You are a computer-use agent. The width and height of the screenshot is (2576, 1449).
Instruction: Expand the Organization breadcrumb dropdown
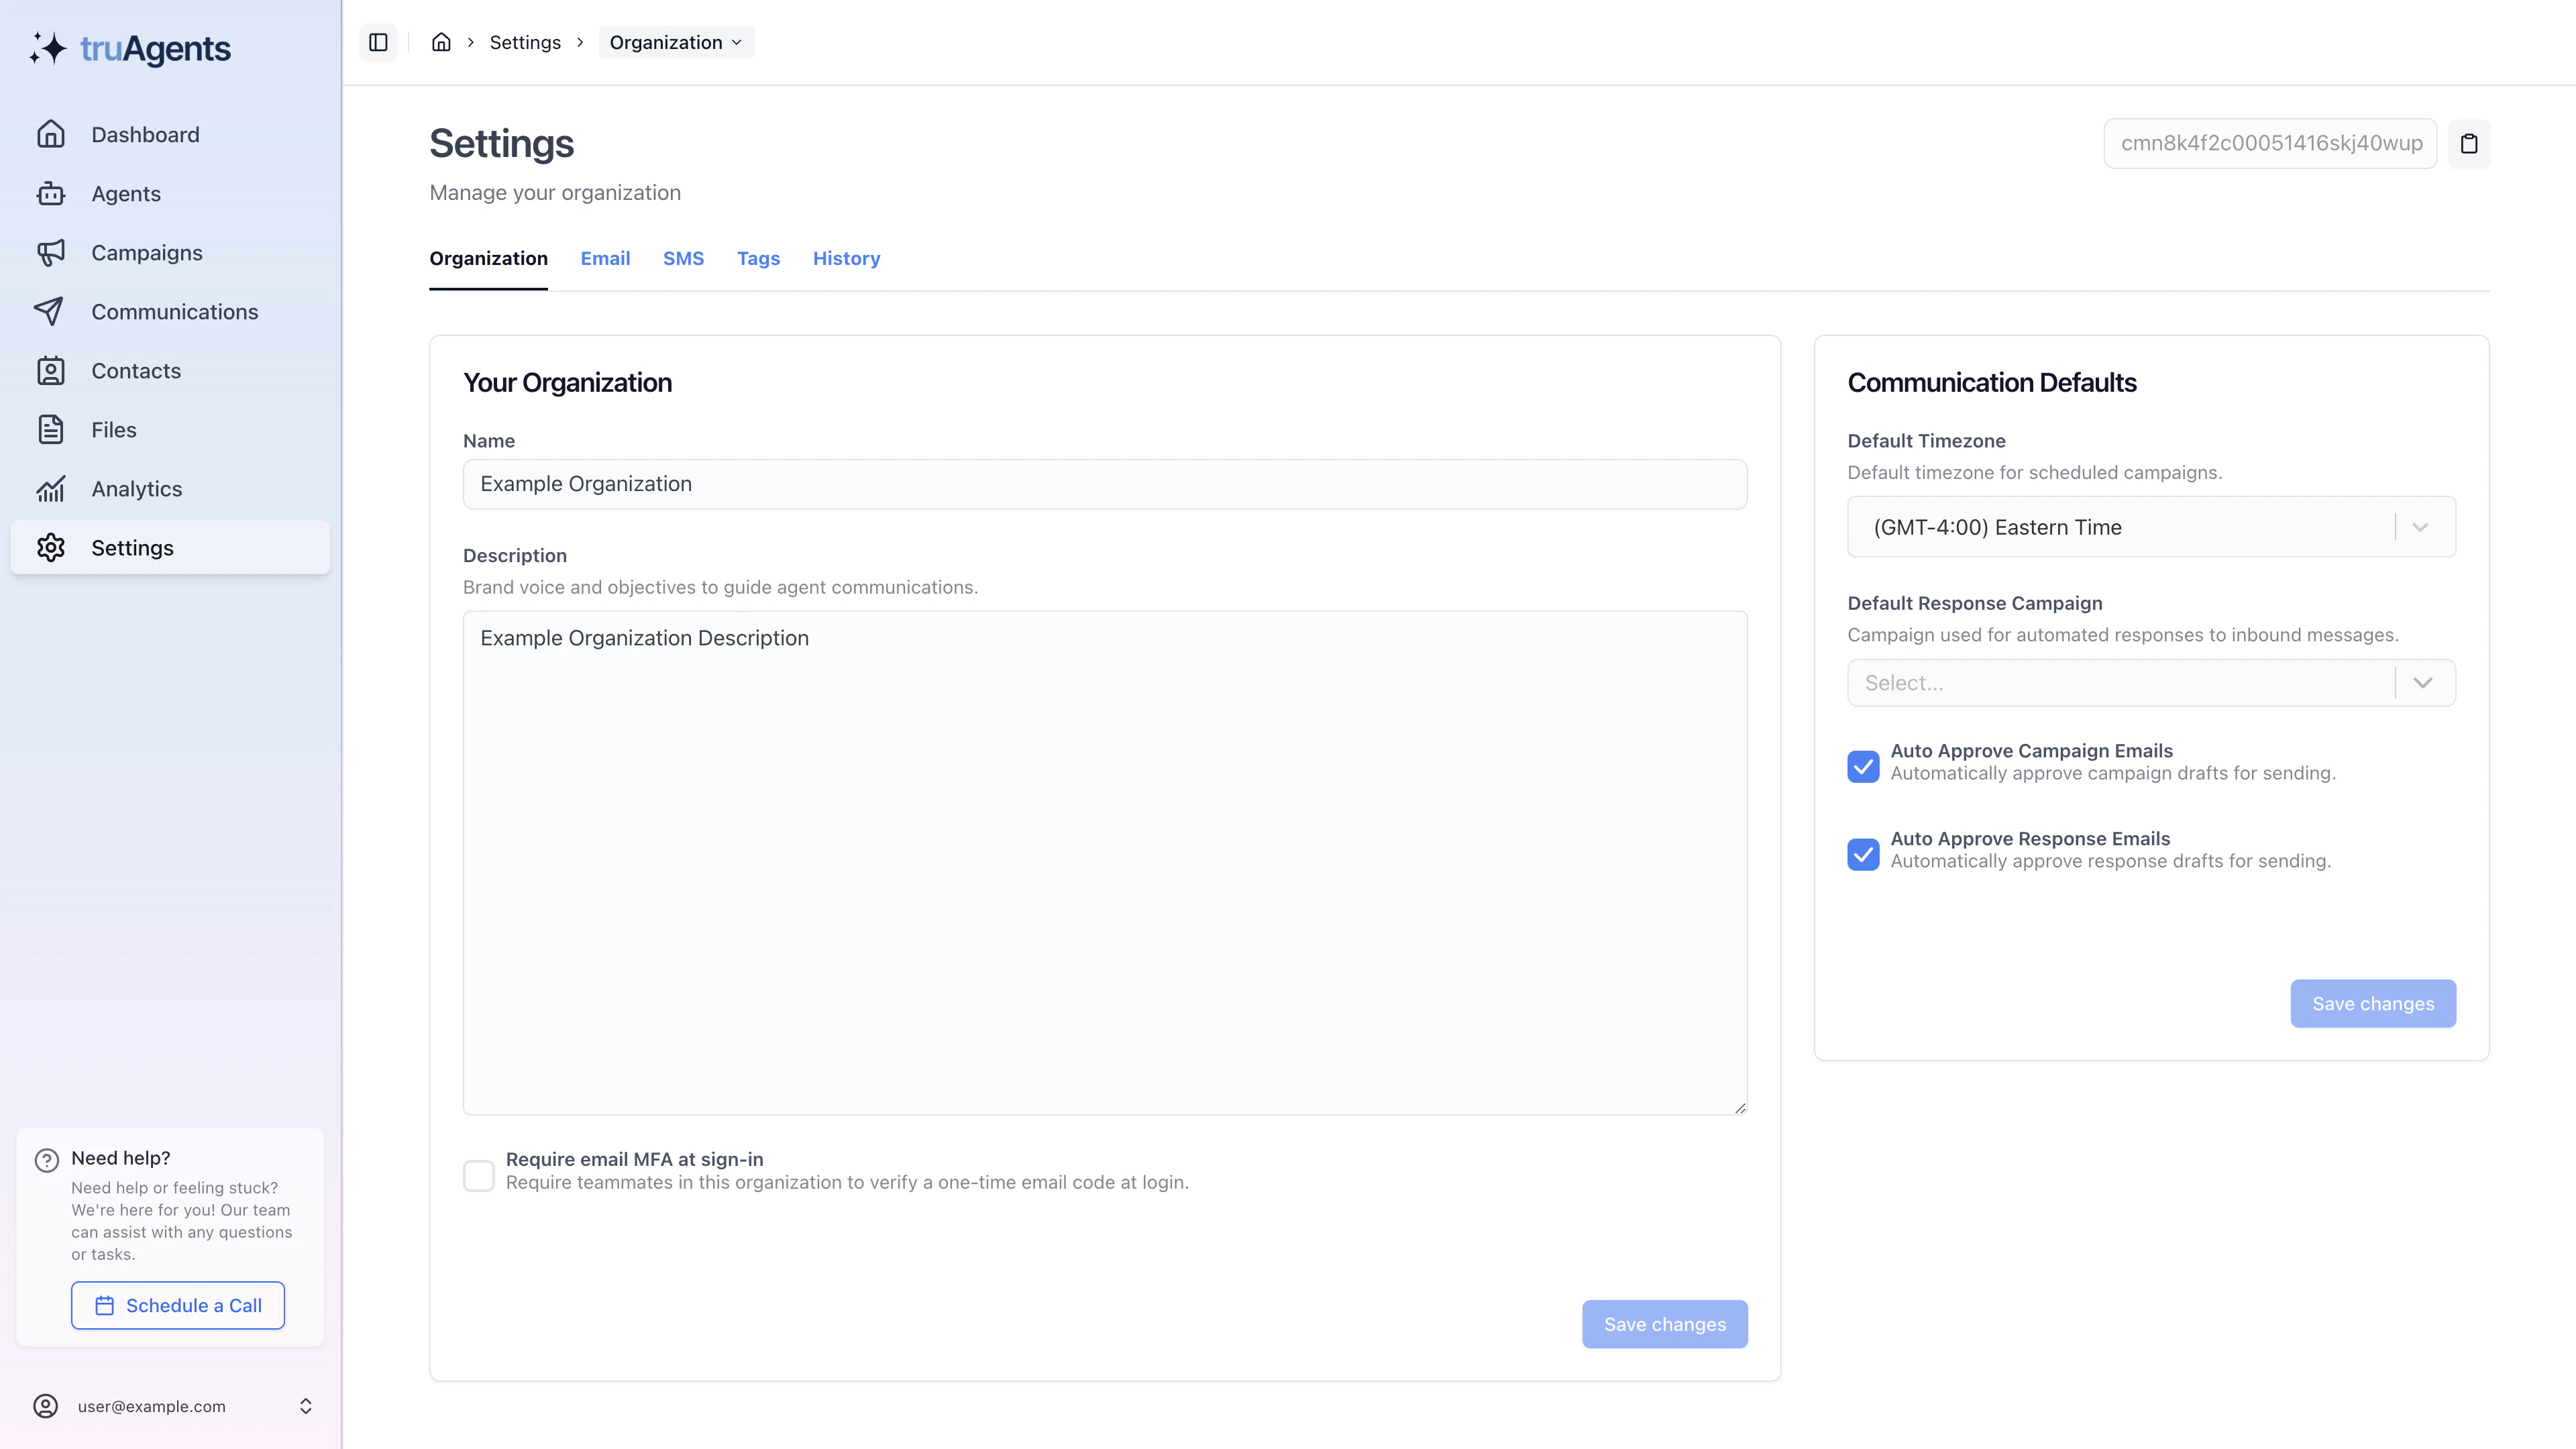[676, 42]
